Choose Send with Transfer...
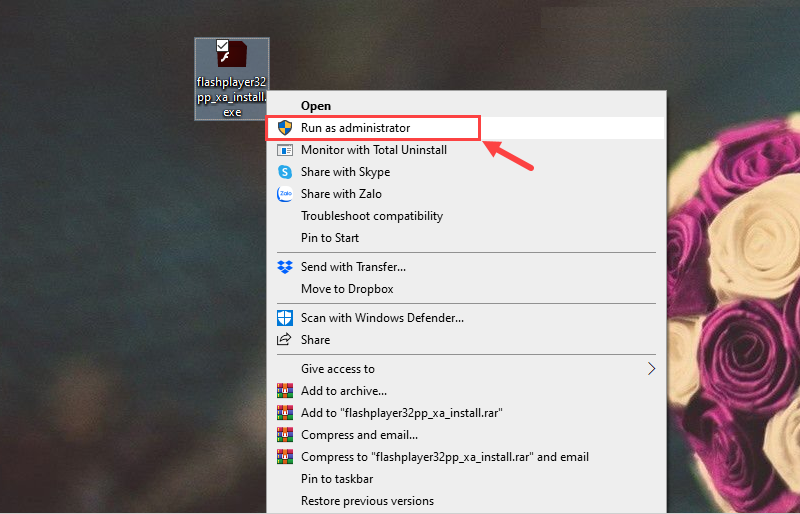The image size is (800, 514). pyautogui.click(x=466, y=267)
